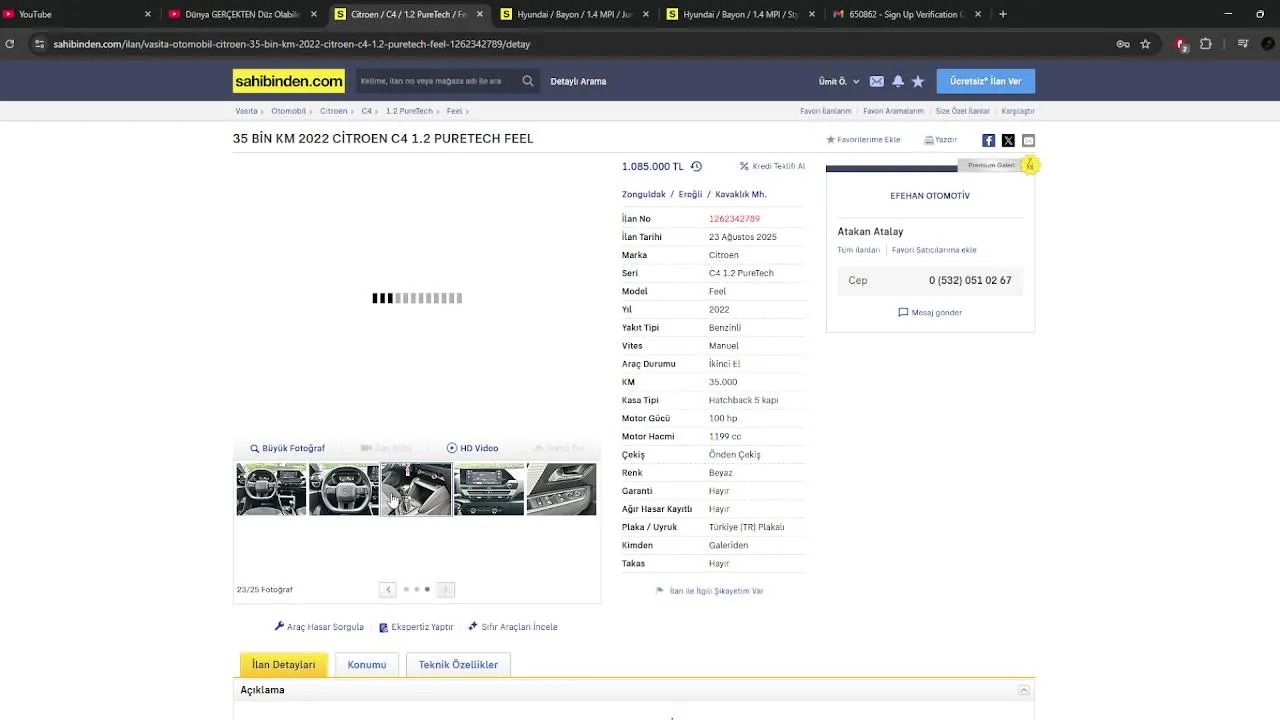The image size is (1280, 720).
Task: Switch to Hyundai Bayon Jump tab
Action: pyautogui.click(x=575, y=14)
